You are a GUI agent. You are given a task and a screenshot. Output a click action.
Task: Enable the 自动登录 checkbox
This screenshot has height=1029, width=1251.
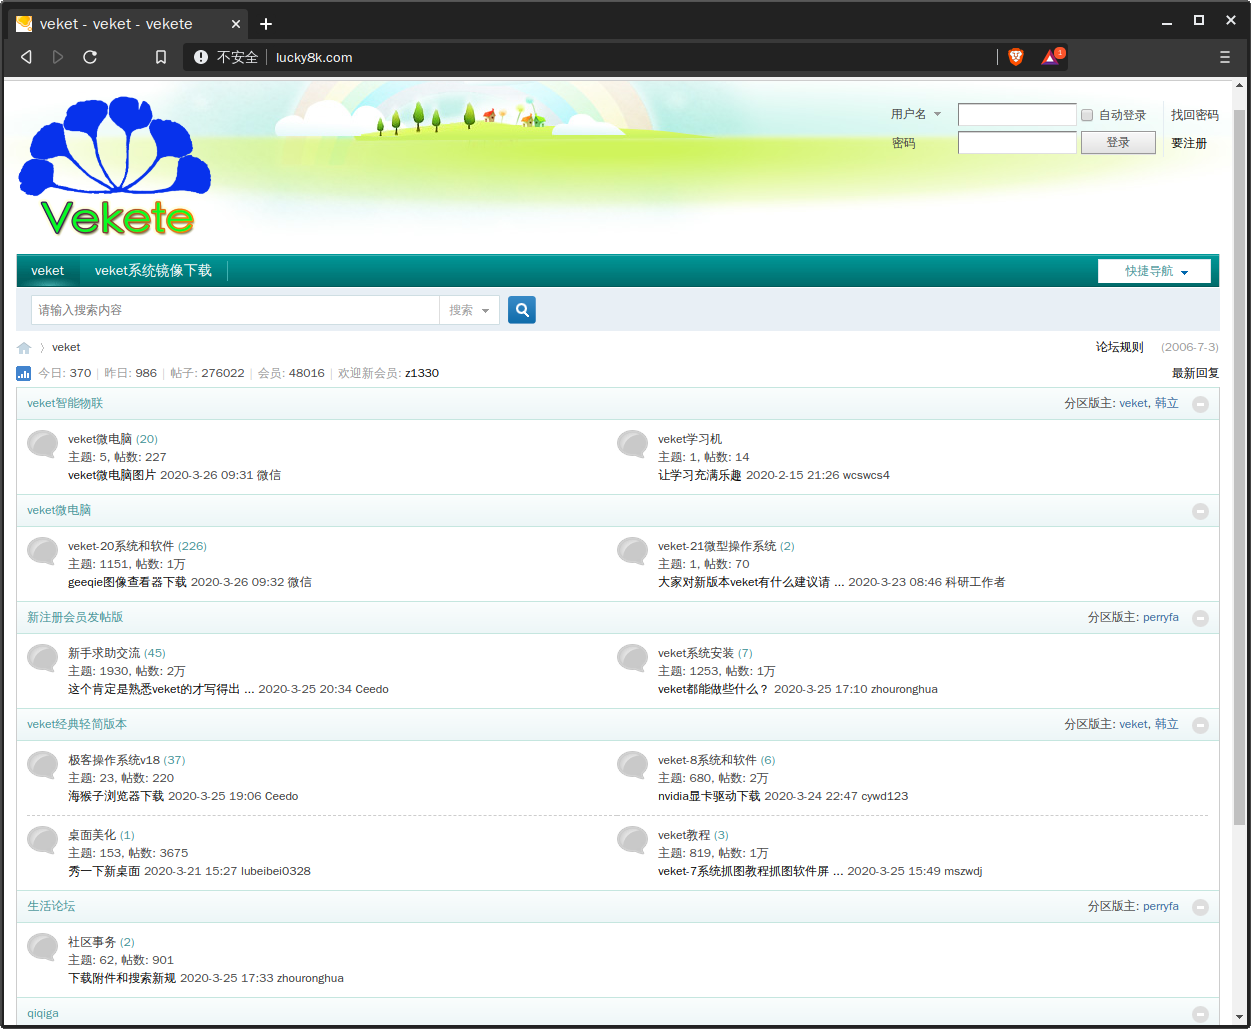1087,115
